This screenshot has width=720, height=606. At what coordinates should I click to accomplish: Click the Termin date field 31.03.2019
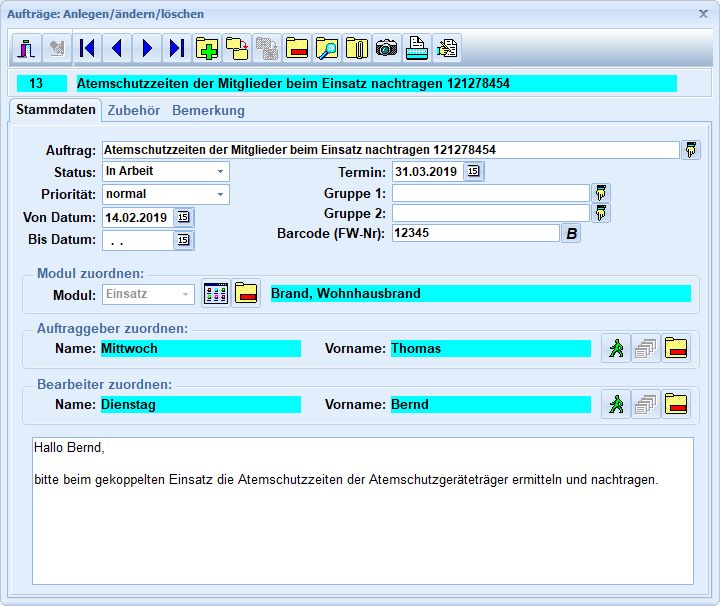coord(428,172)
